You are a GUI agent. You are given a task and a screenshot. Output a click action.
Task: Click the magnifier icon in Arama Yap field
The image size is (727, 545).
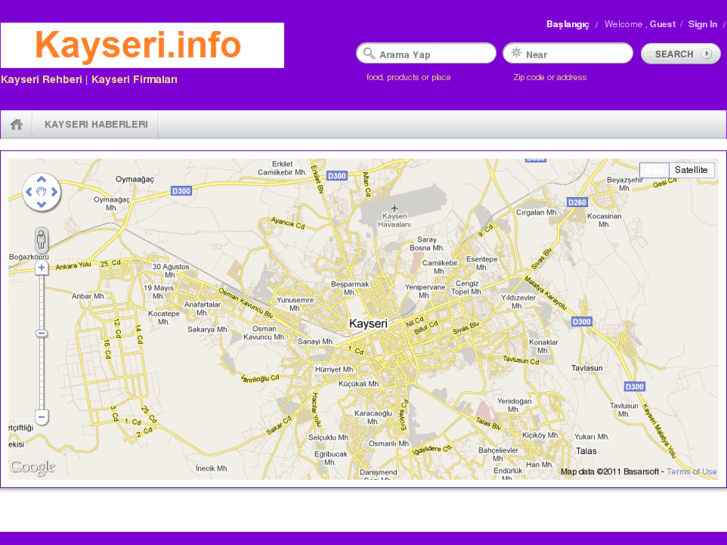coord(369,53)
